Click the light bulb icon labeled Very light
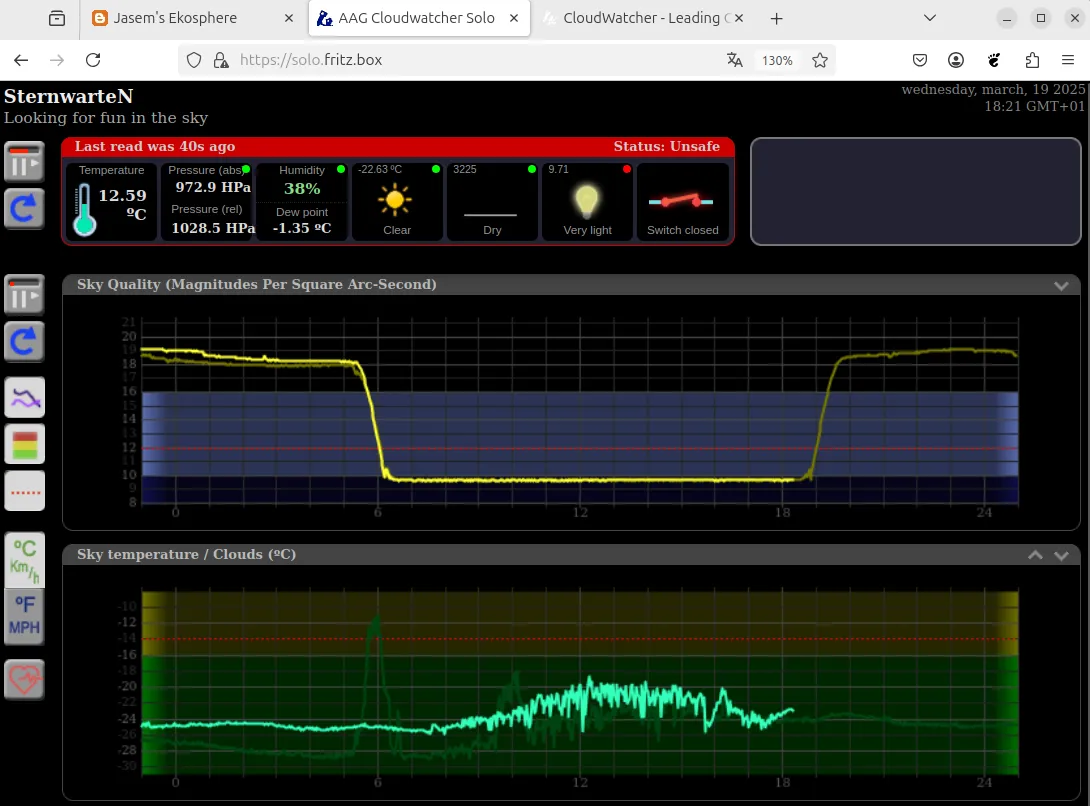The width and height of the screenshot is (1090, 806). click(587, 201)
